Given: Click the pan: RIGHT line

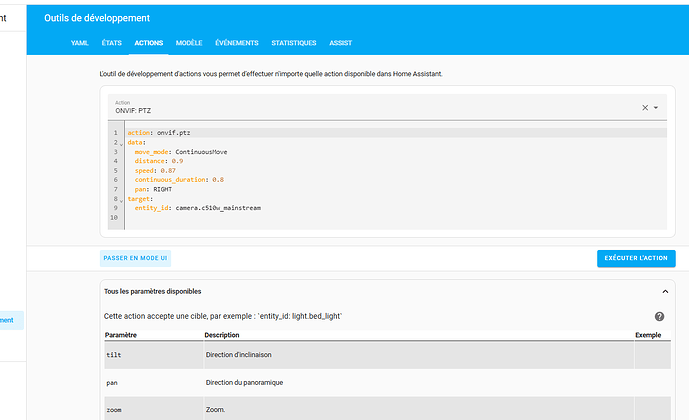Looking at the screenshot, I should pos(153,189).
